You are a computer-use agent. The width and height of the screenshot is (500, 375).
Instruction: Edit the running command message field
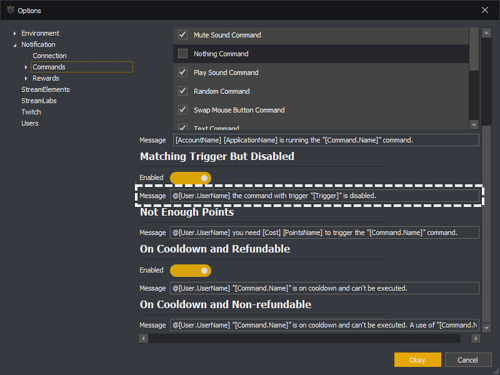pos(326,140)
